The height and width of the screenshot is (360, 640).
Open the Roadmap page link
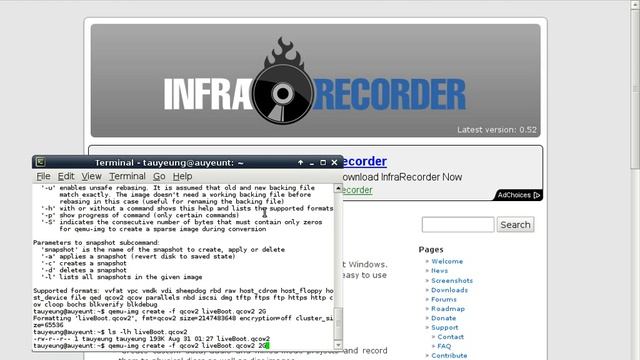click(448, 309)
